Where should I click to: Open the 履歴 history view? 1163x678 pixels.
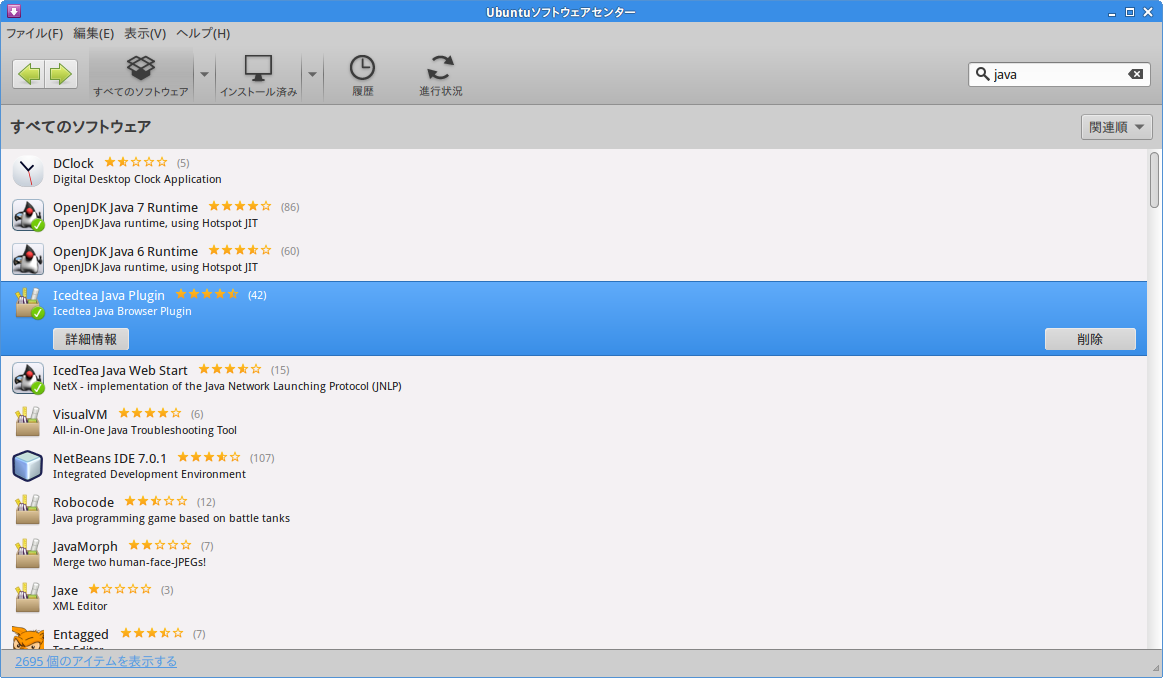click(361, 75)
